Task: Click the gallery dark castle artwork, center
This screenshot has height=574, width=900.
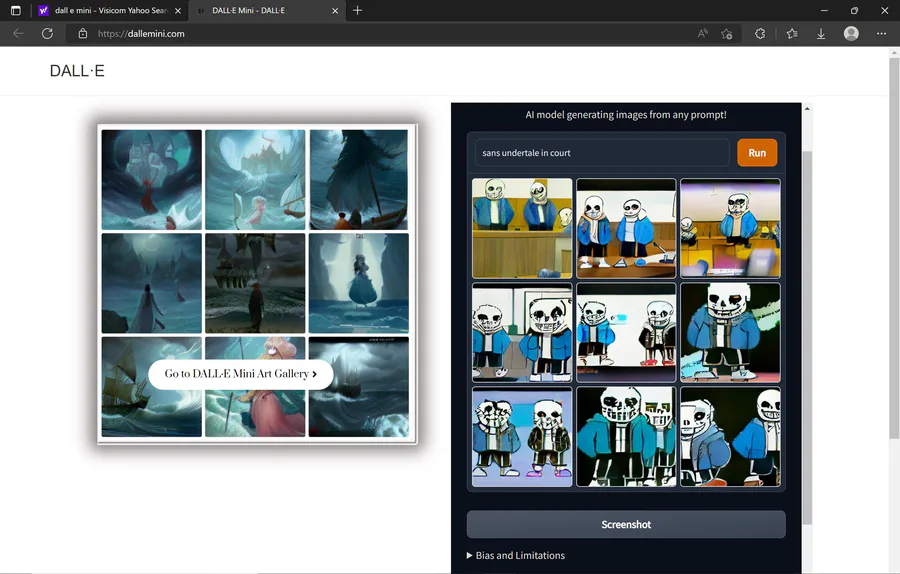Action: coord(255,283)
